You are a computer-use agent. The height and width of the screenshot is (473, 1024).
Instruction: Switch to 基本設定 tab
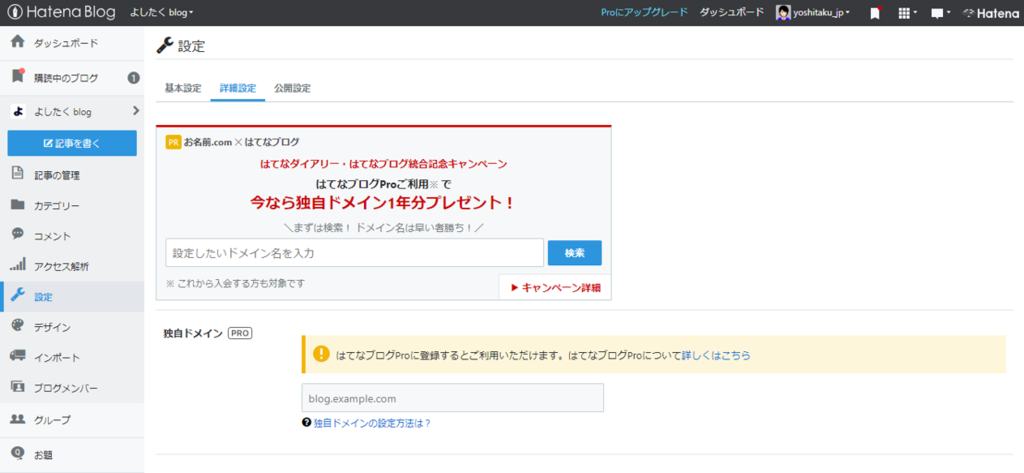(183, 88)
